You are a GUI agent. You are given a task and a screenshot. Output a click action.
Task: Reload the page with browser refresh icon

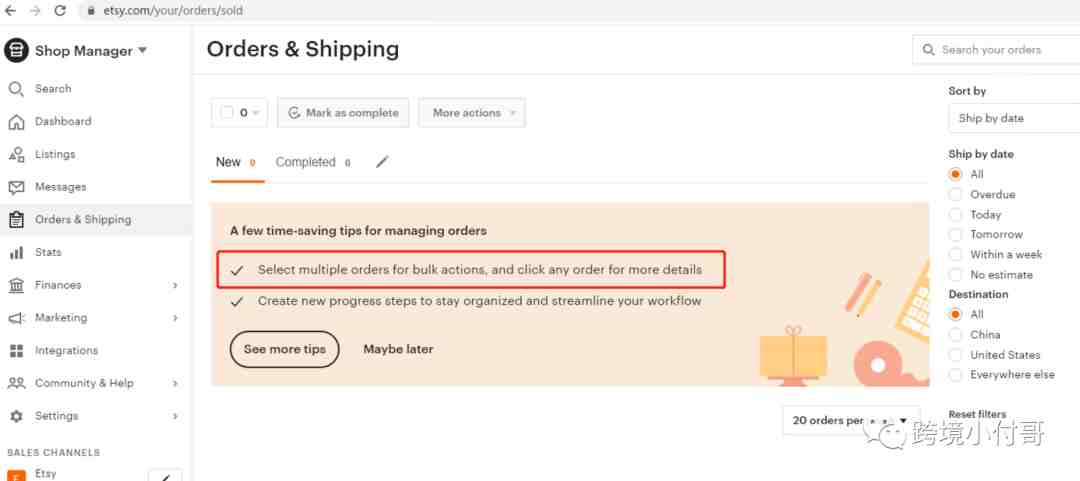[x=60, y=10]
